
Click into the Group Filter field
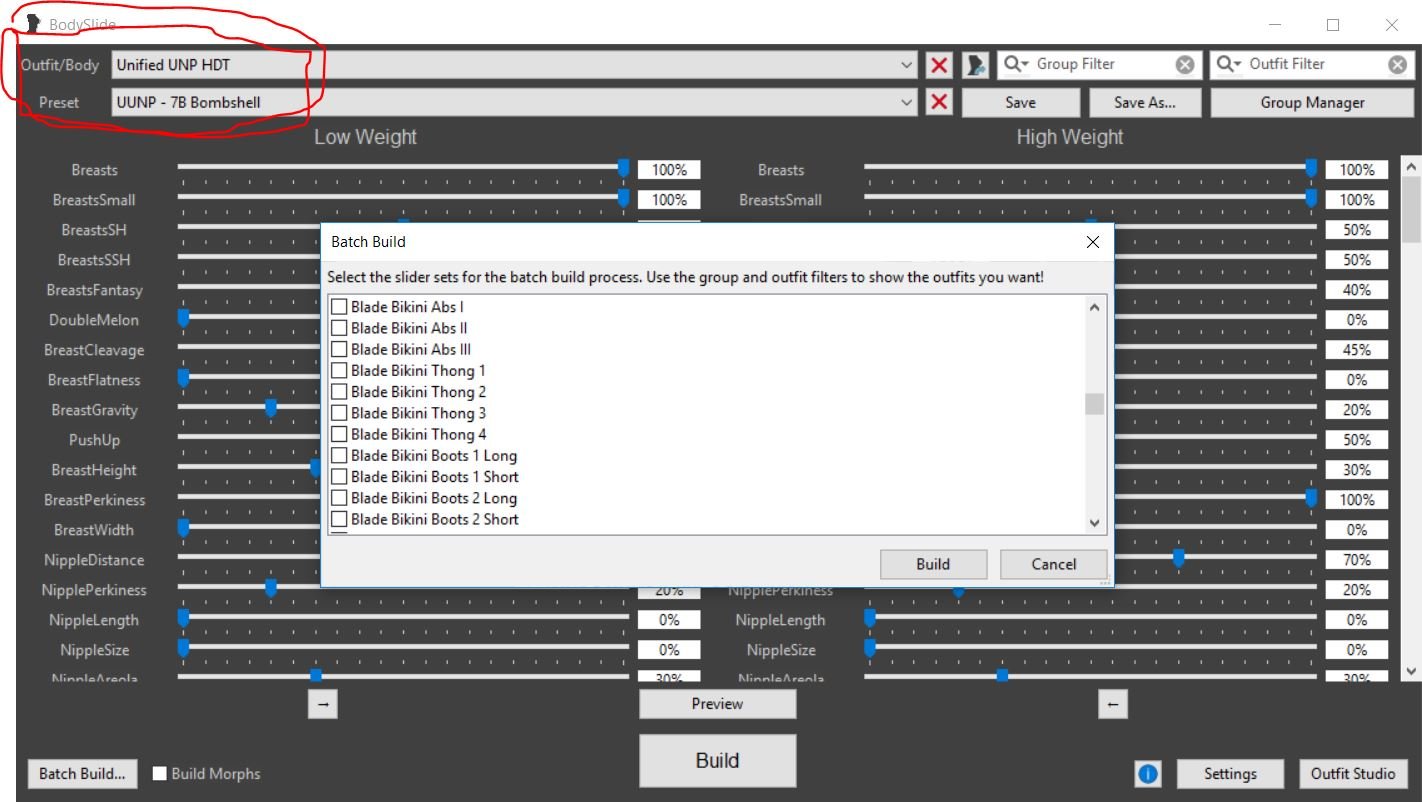[1102, 64]
